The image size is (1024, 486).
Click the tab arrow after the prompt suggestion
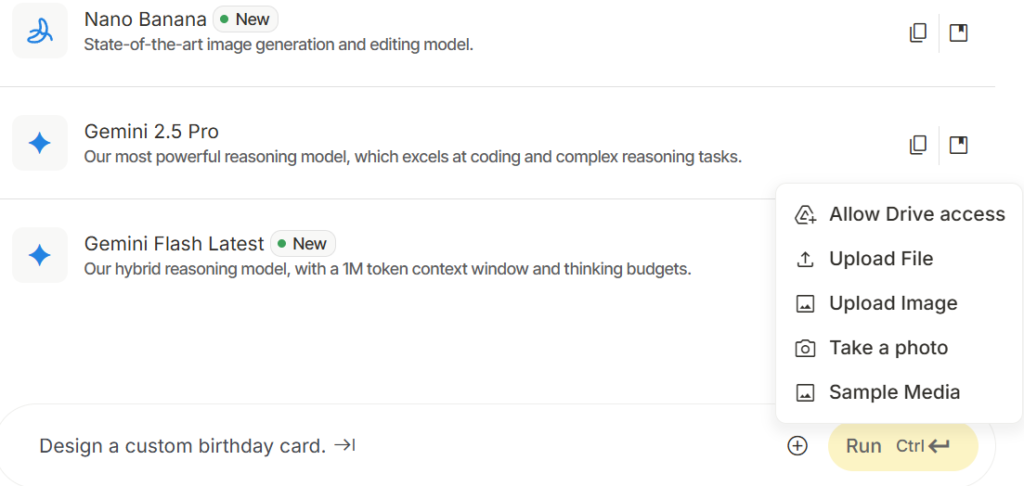pyautogui.click(x=345, y=446)
